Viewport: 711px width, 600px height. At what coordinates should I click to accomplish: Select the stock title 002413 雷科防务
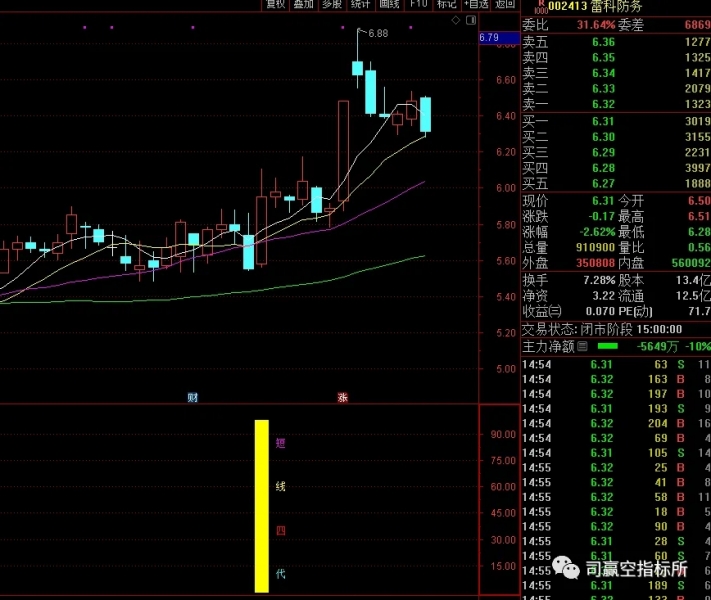(x=595, y=6)
